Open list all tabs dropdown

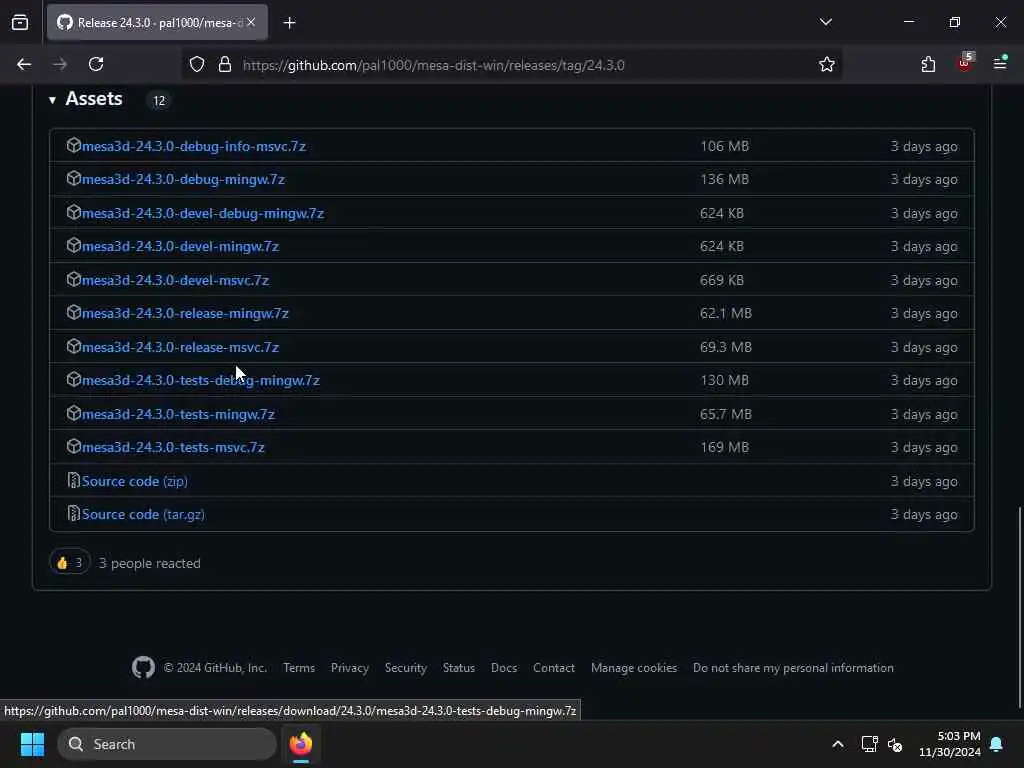(826, 22)
